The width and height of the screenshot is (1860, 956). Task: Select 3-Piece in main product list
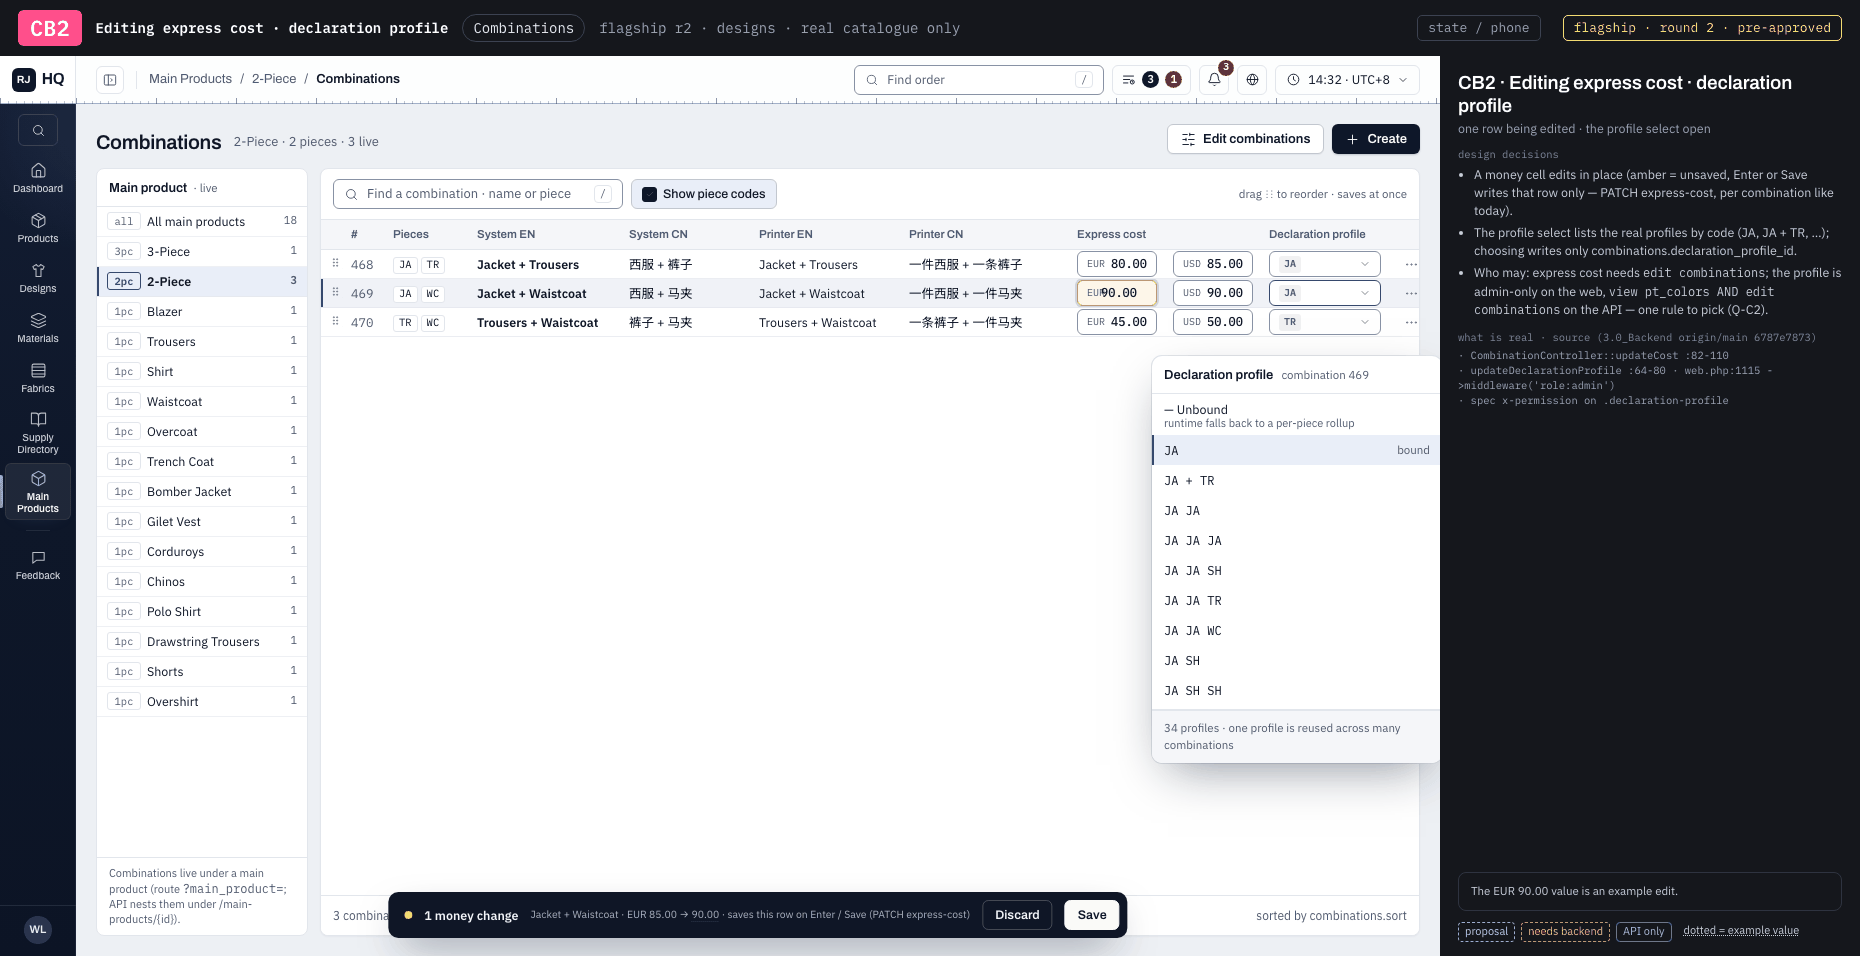tap(202, 251)
